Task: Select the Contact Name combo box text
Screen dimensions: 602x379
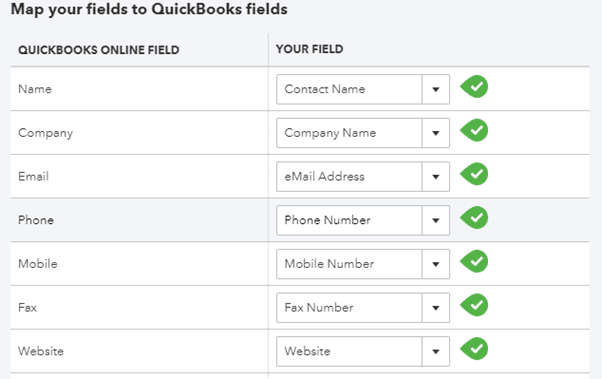Action: 325,89
